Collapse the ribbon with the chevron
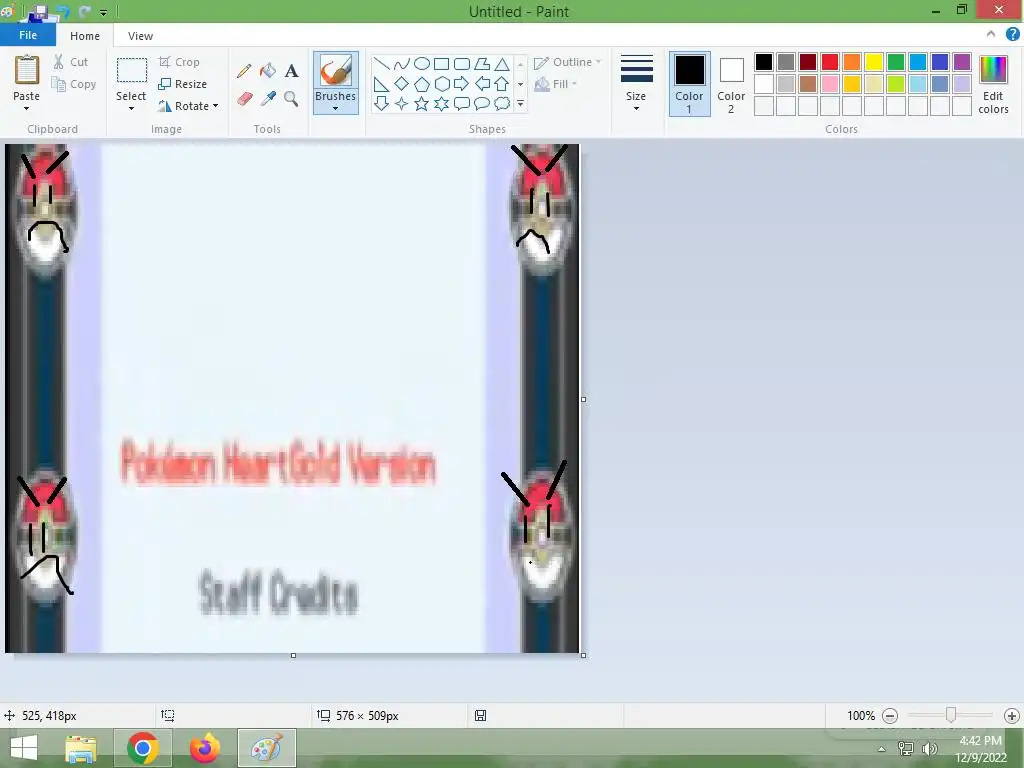Screen dimensions: 1024x768 tap(991, 35)
